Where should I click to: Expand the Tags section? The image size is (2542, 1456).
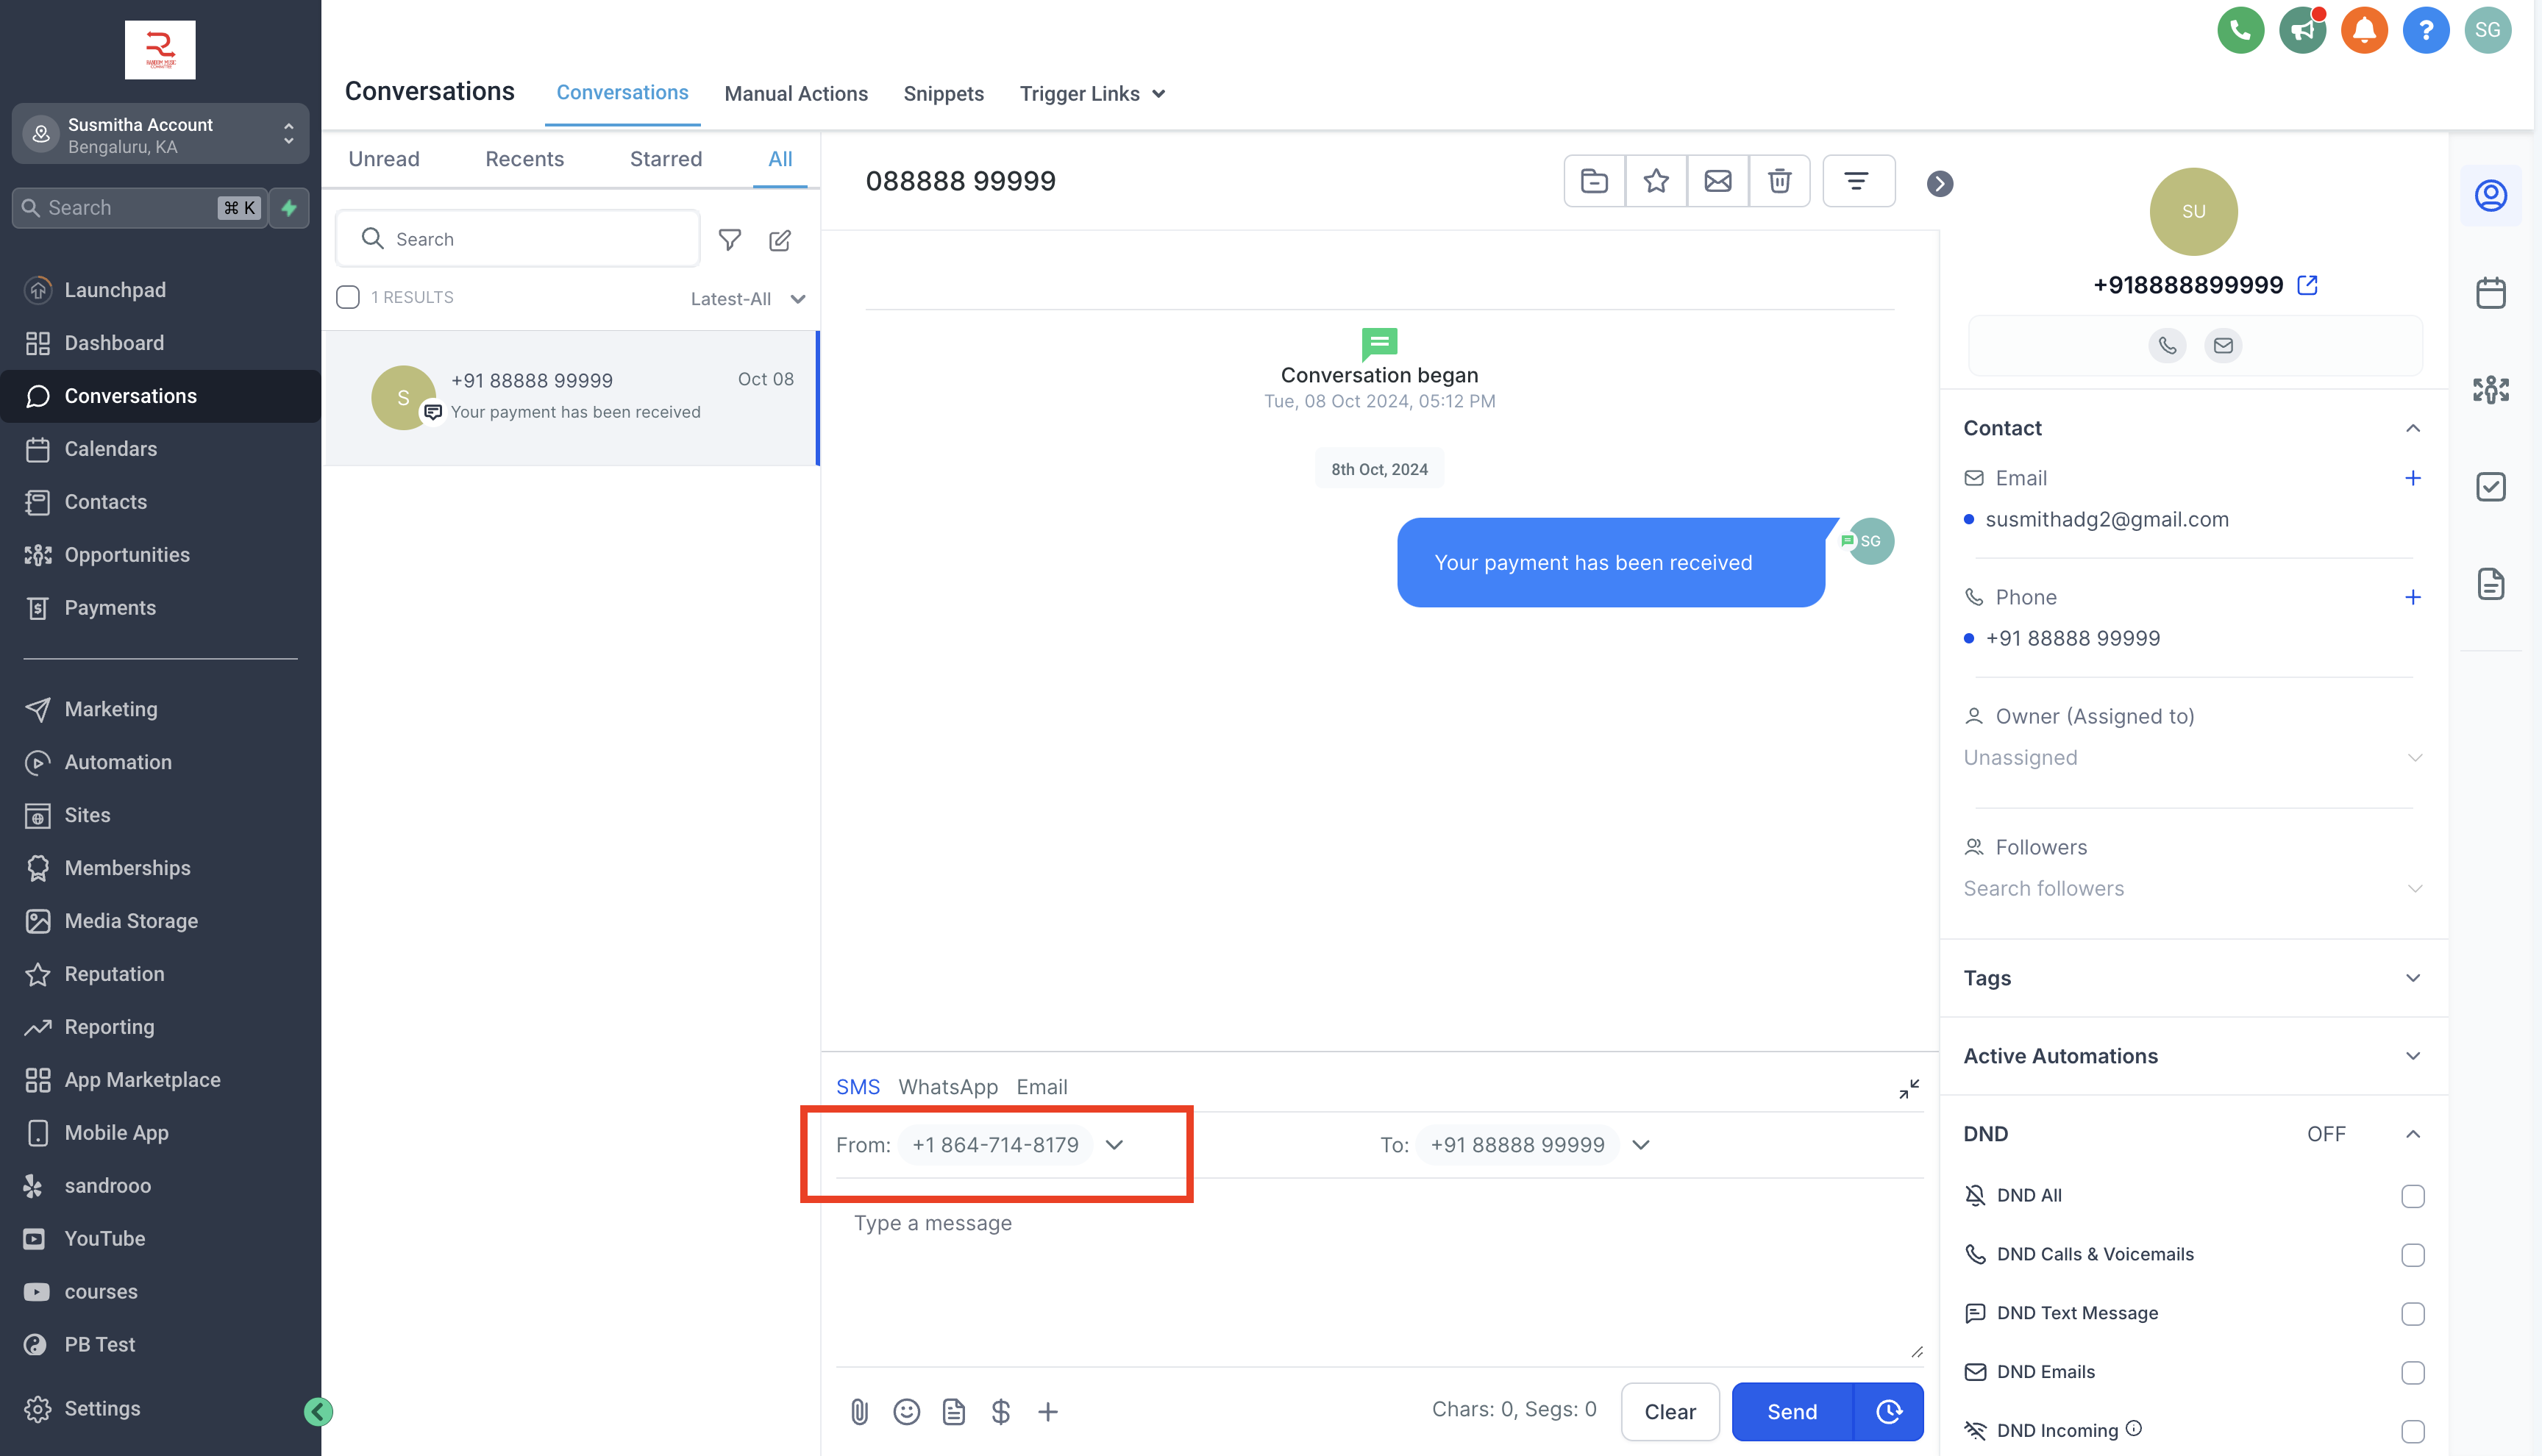click(x=2193, y=978)
